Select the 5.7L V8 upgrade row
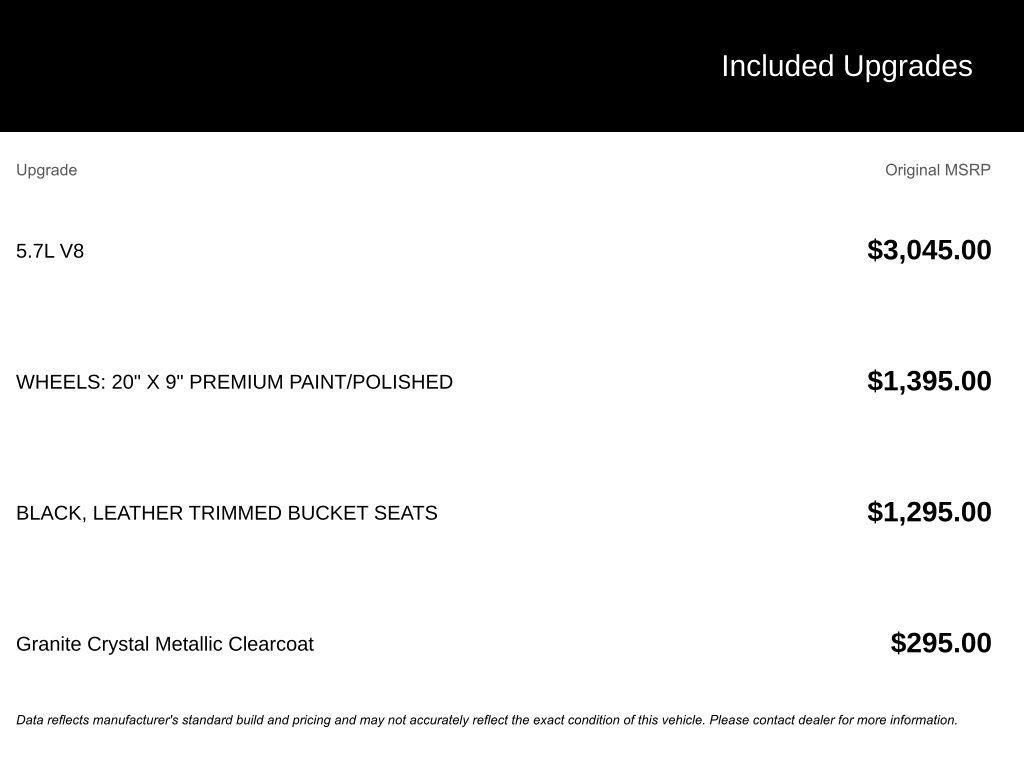 50,251
